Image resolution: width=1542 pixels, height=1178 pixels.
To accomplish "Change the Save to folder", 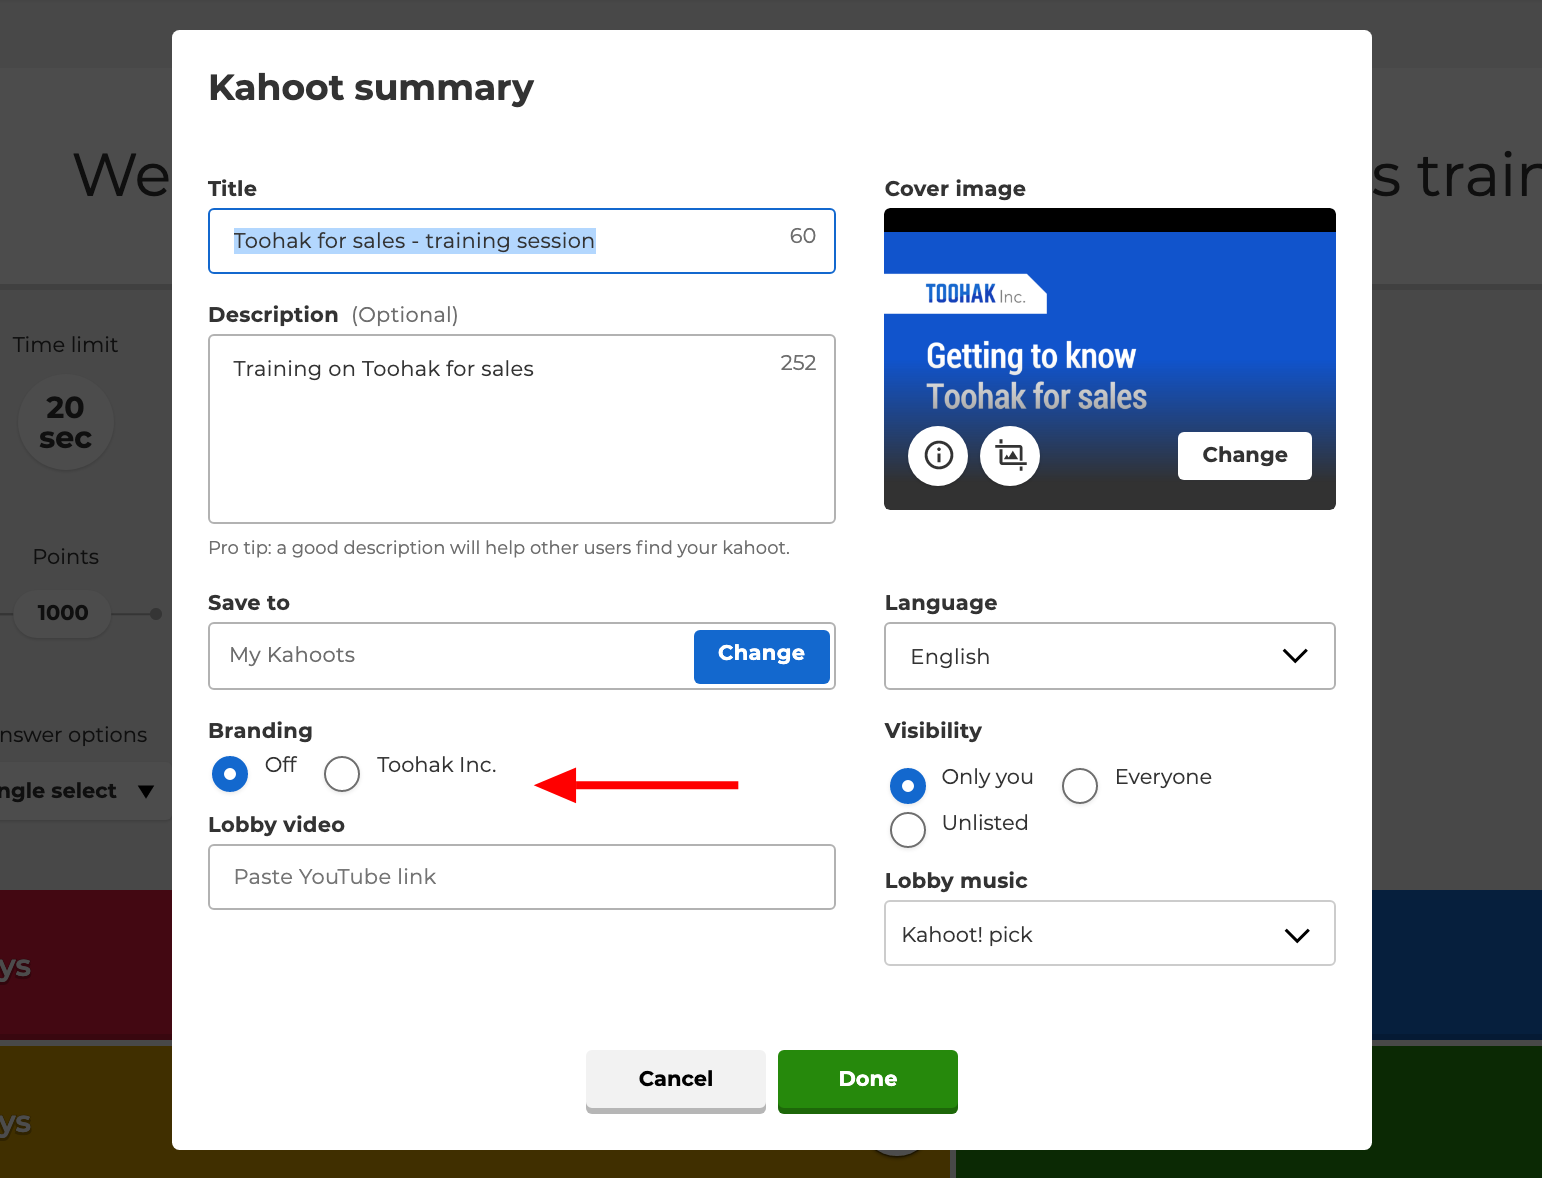I will 762,656.
